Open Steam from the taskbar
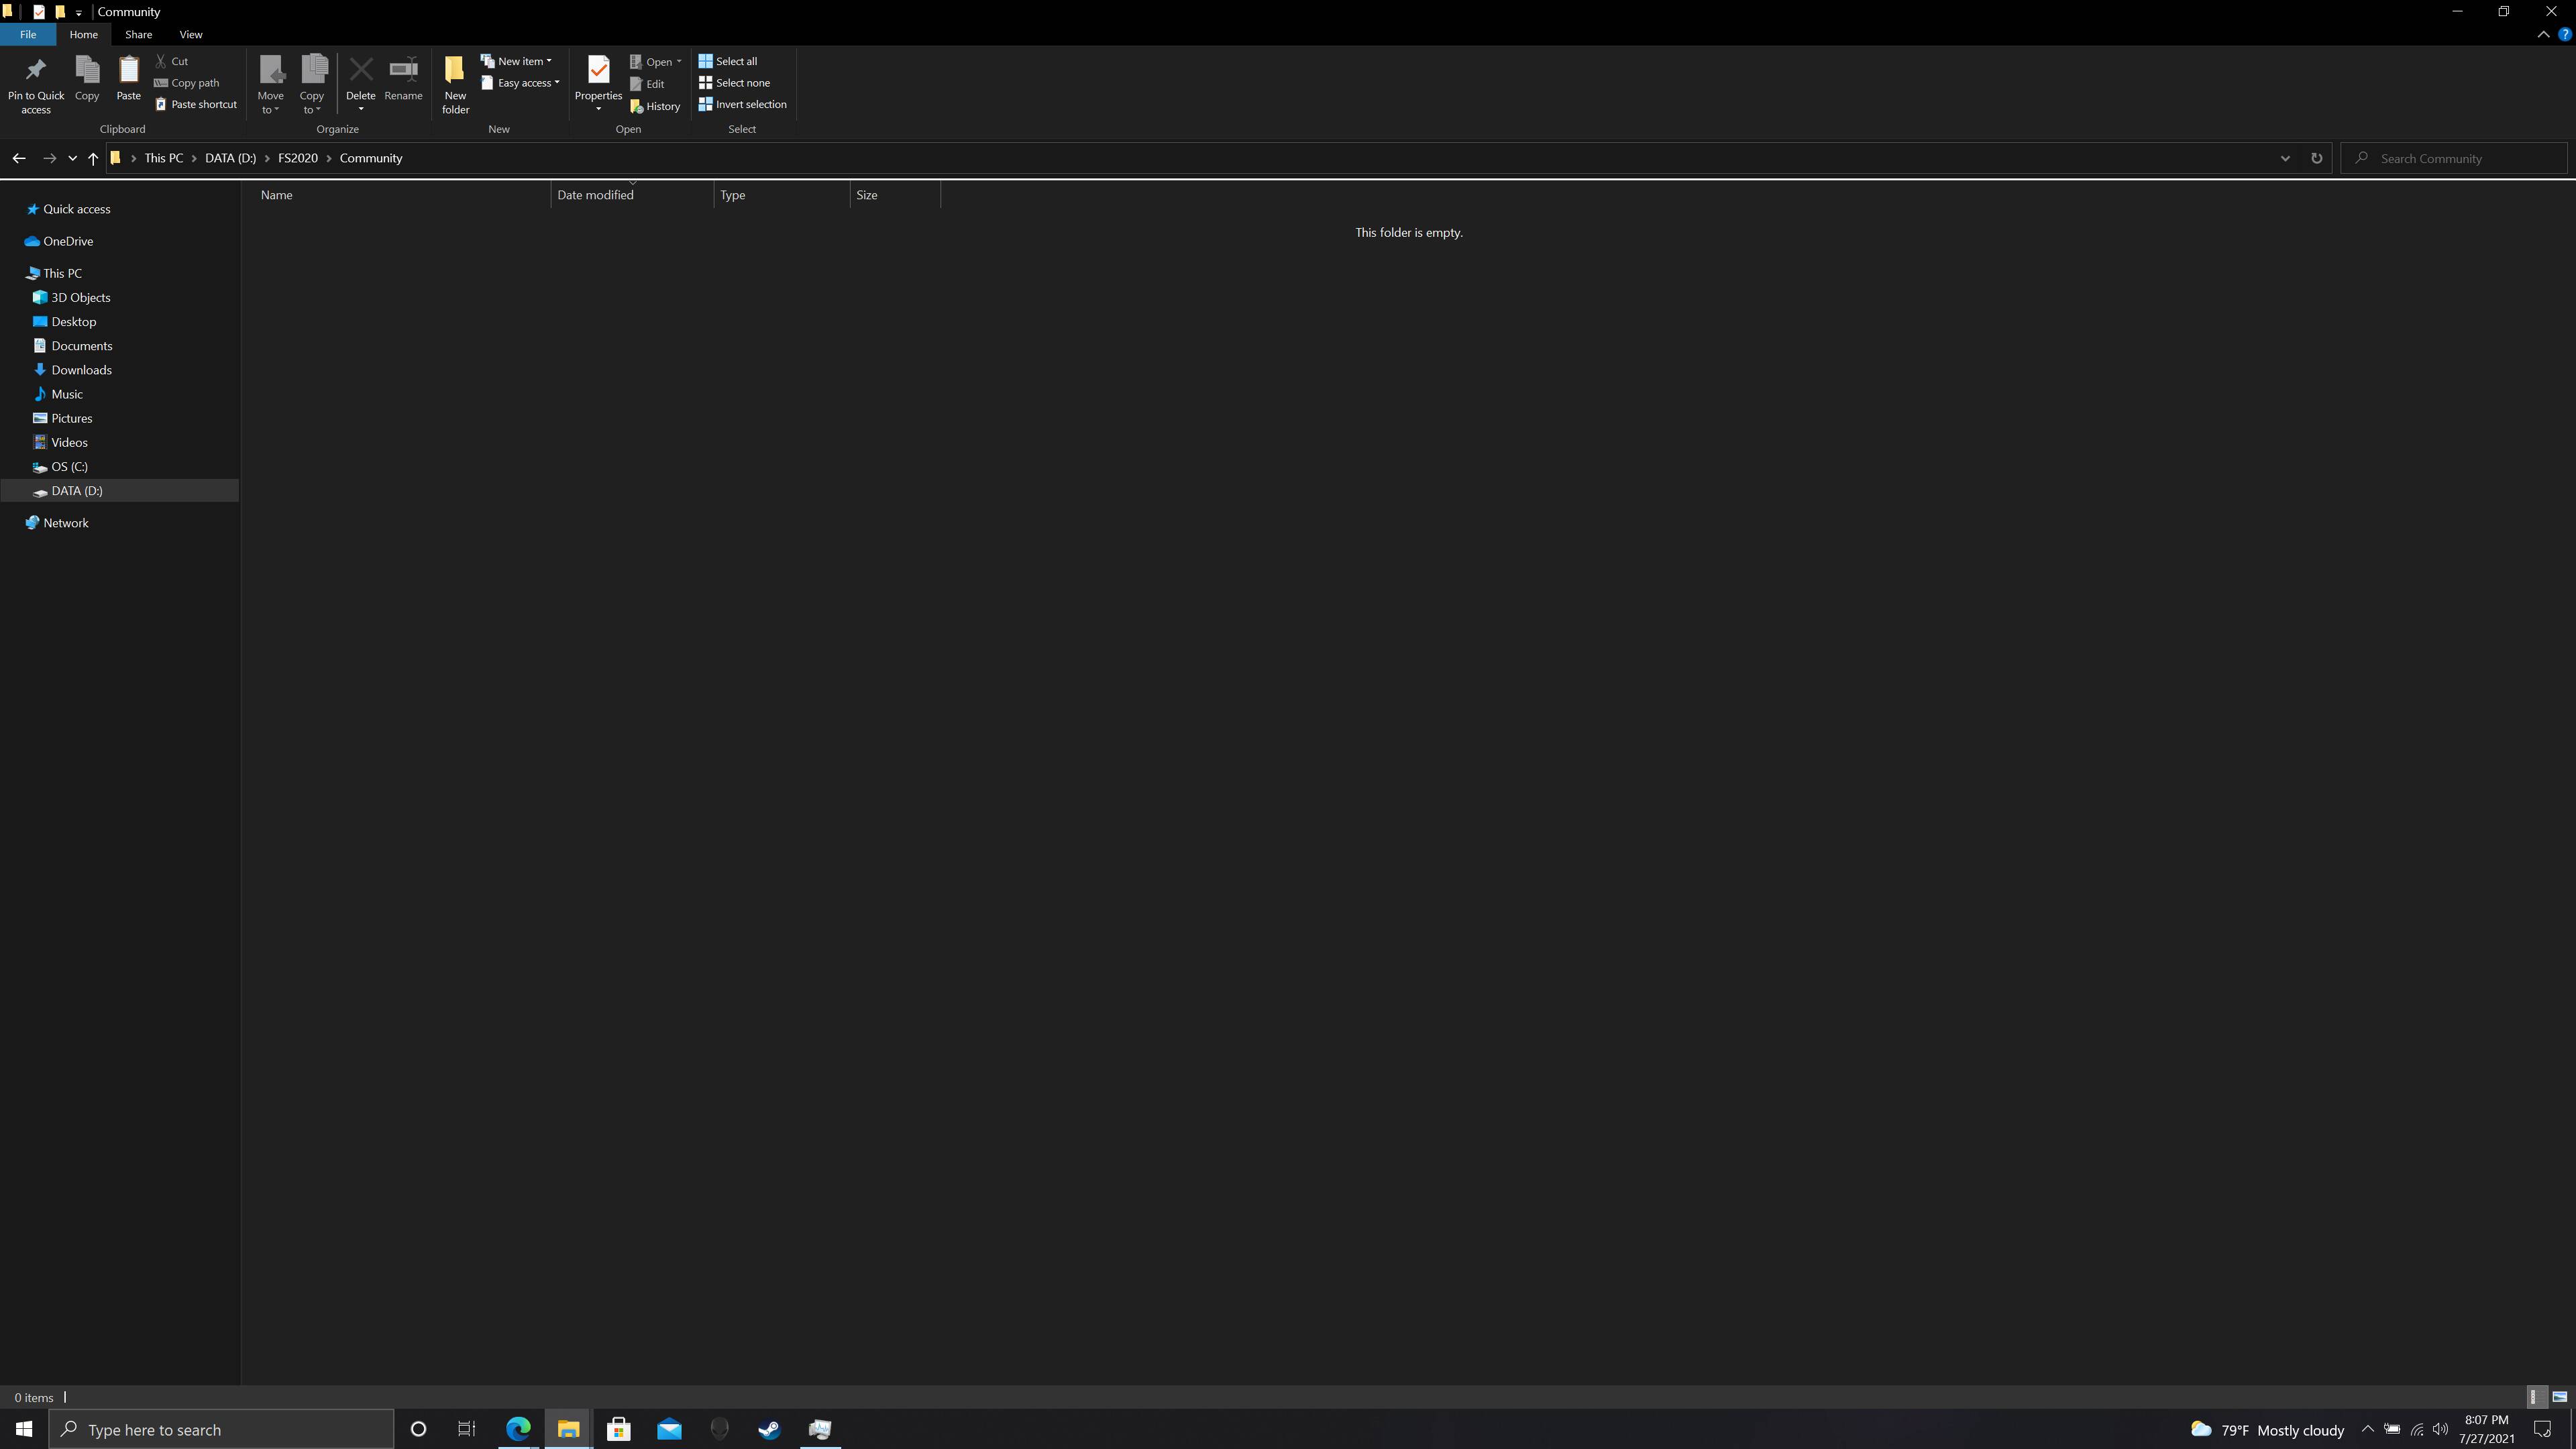This screenshot has width=2576, height=1449. (x=769, y=1429)
